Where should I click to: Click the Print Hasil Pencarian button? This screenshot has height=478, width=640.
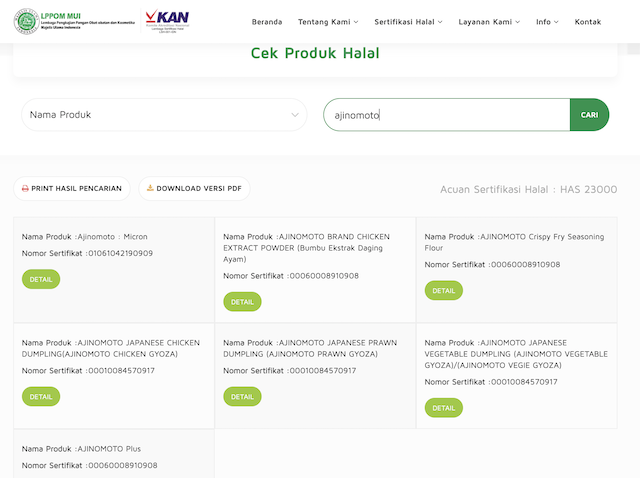click(x=72, y=188)
